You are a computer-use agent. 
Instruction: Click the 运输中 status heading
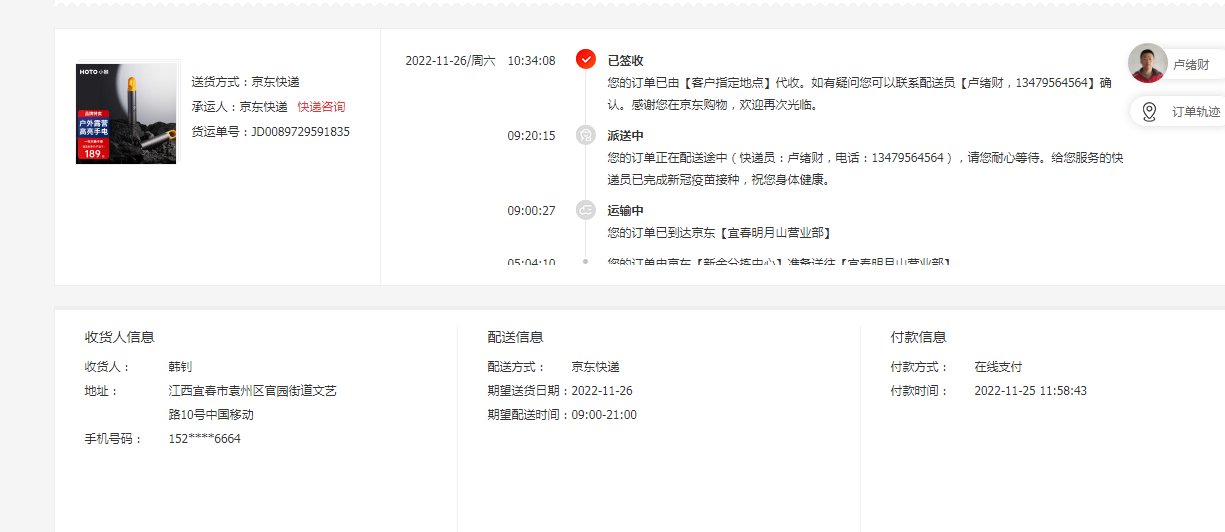(626, 211)
